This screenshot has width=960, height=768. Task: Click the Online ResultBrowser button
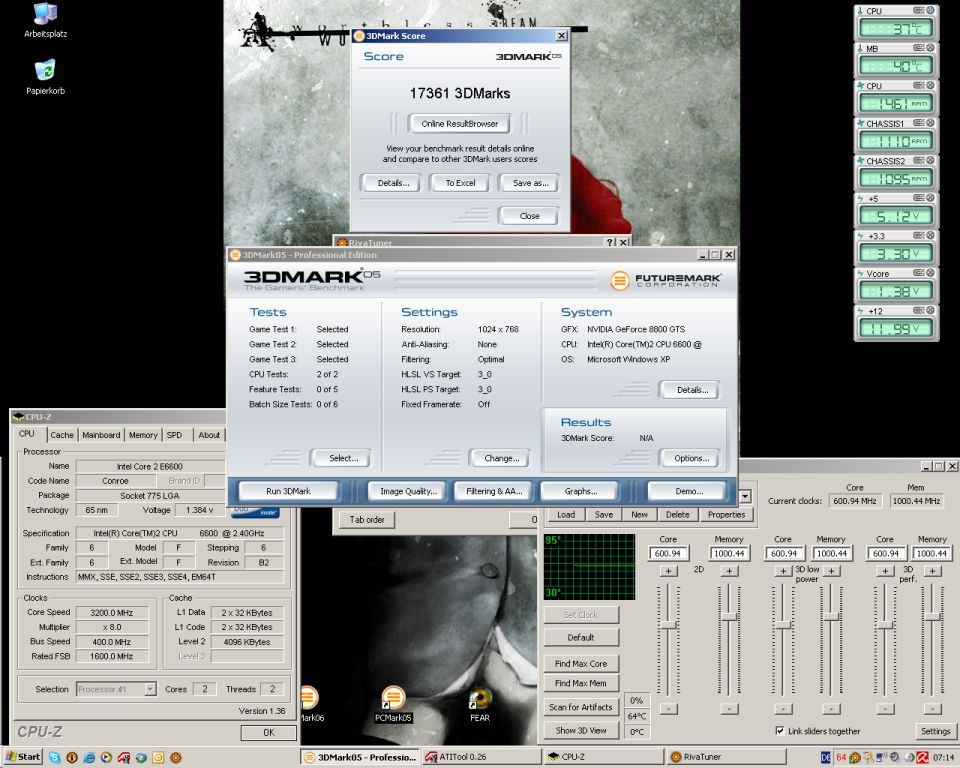pyautogui.click(x=459, y=124)
